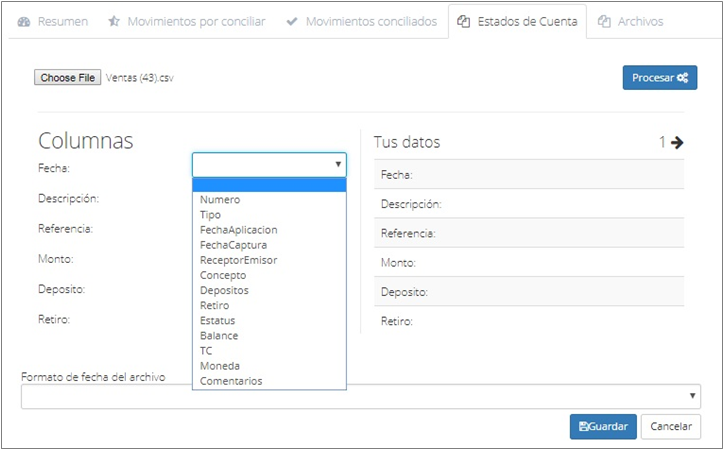Open the Fecha column dropdown arrow
The image size is (724, 450).
point(338,164)
